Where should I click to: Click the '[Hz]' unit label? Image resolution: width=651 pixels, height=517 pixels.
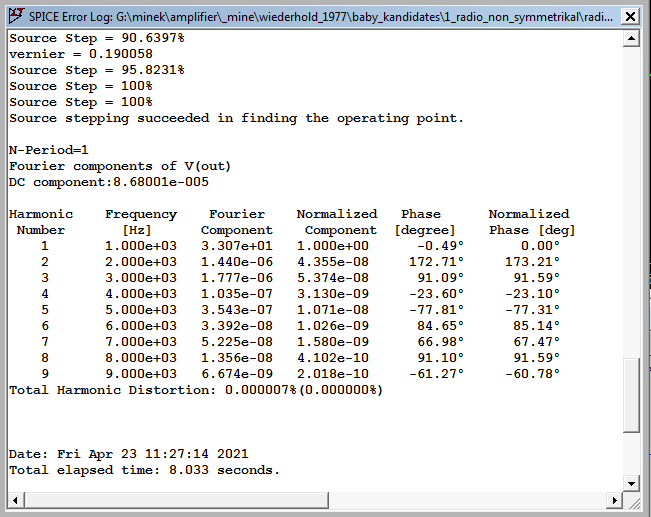(x=137, y=230)
